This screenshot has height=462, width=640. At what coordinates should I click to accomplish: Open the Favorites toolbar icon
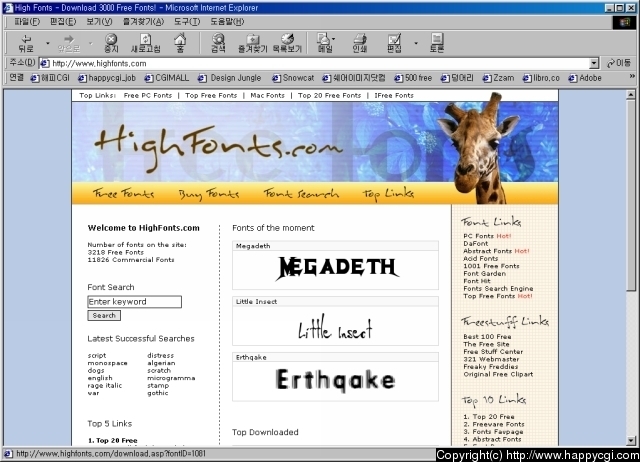252,43
